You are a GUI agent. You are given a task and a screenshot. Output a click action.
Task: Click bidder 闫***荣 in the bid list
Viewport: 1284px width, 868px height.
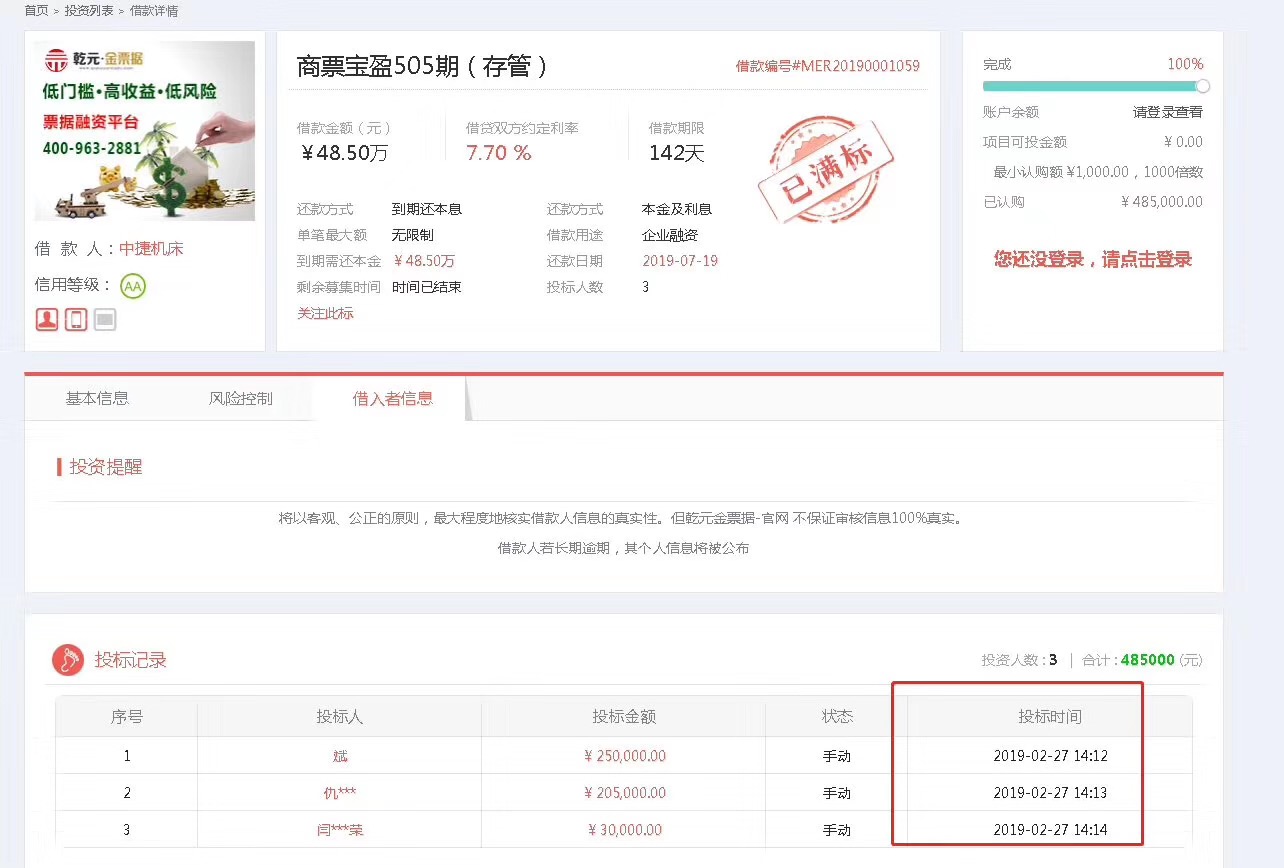pos(339,829)
